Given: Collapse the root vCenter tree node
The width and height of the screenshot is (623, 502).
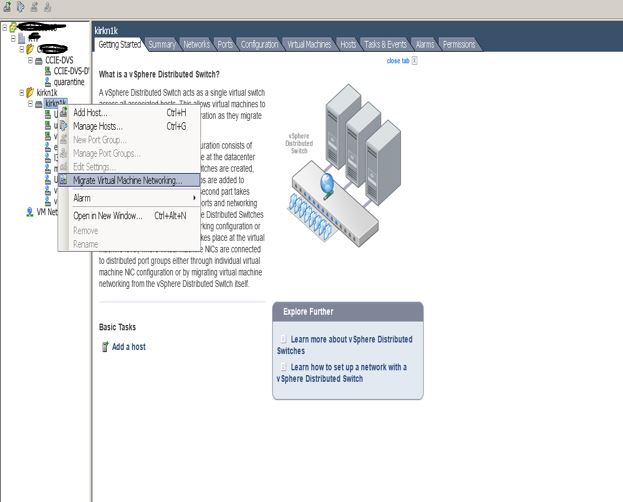Looking at the screenshot, I should 5,28.
